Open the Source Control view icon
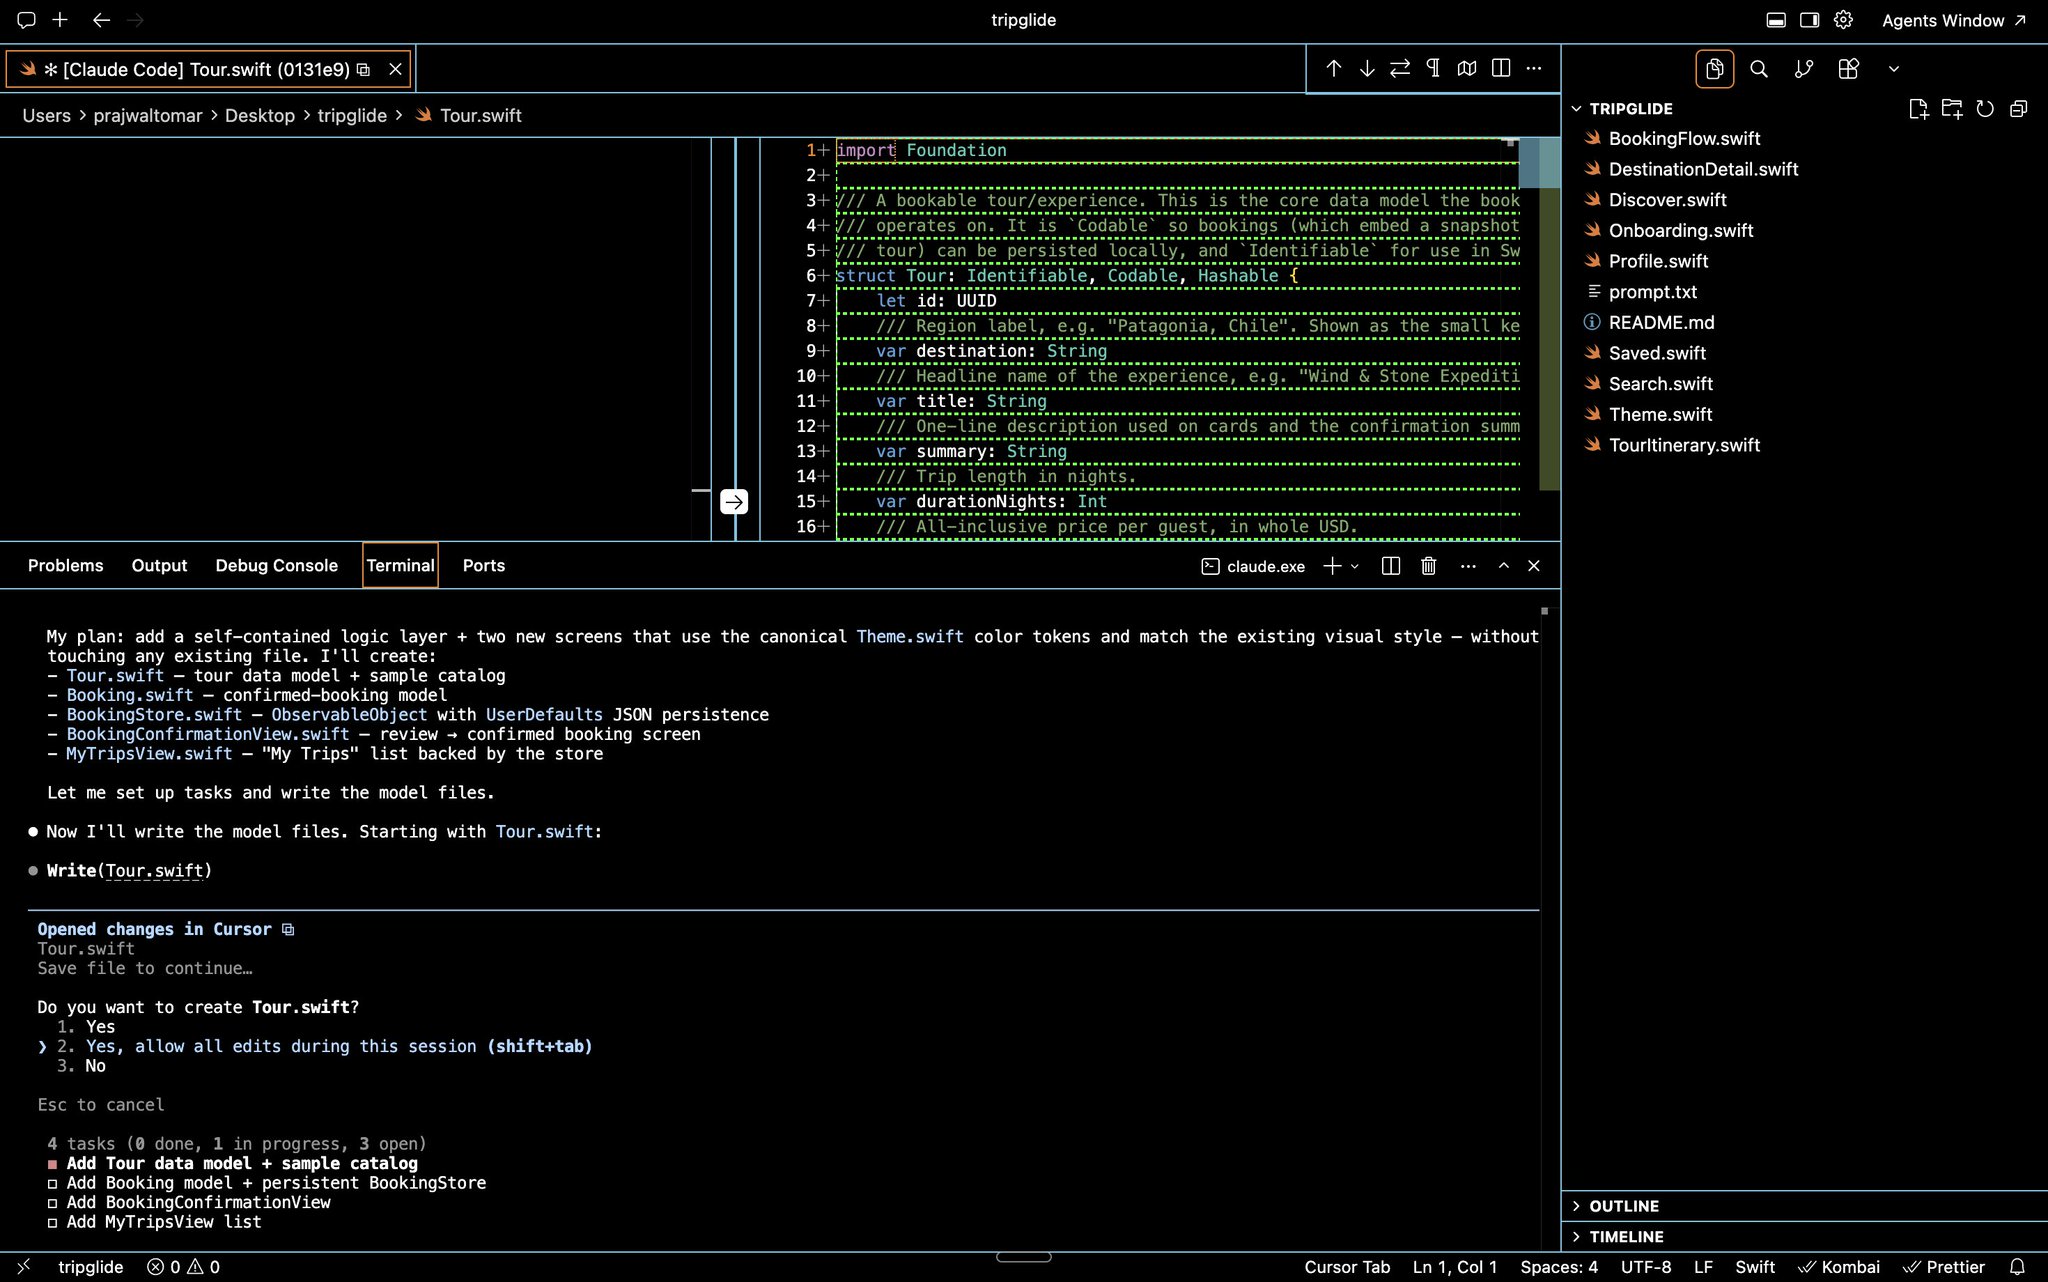This screenshot has height=1282, width=2048. 1804,69
